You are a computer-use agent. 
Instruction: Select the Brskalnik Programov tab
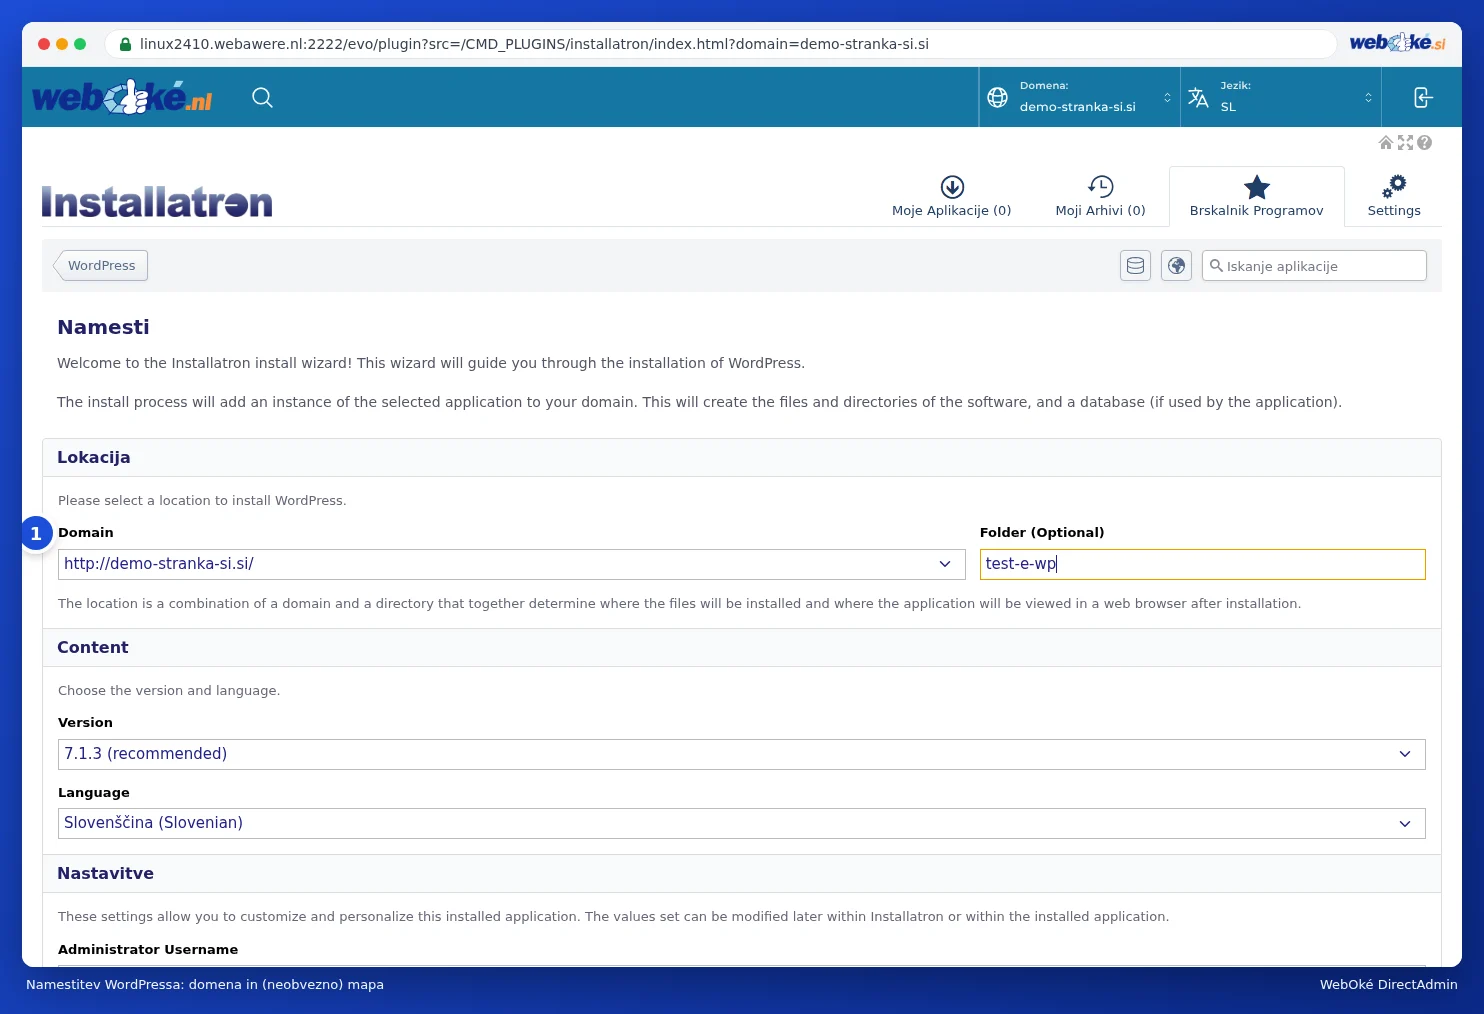pos(1257,196)
